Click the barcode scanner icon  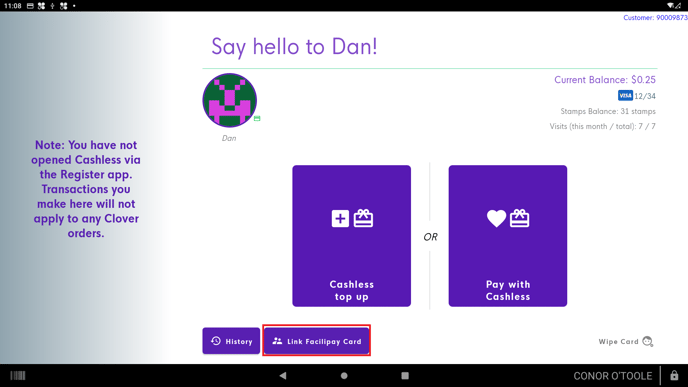tap(18, 376)
